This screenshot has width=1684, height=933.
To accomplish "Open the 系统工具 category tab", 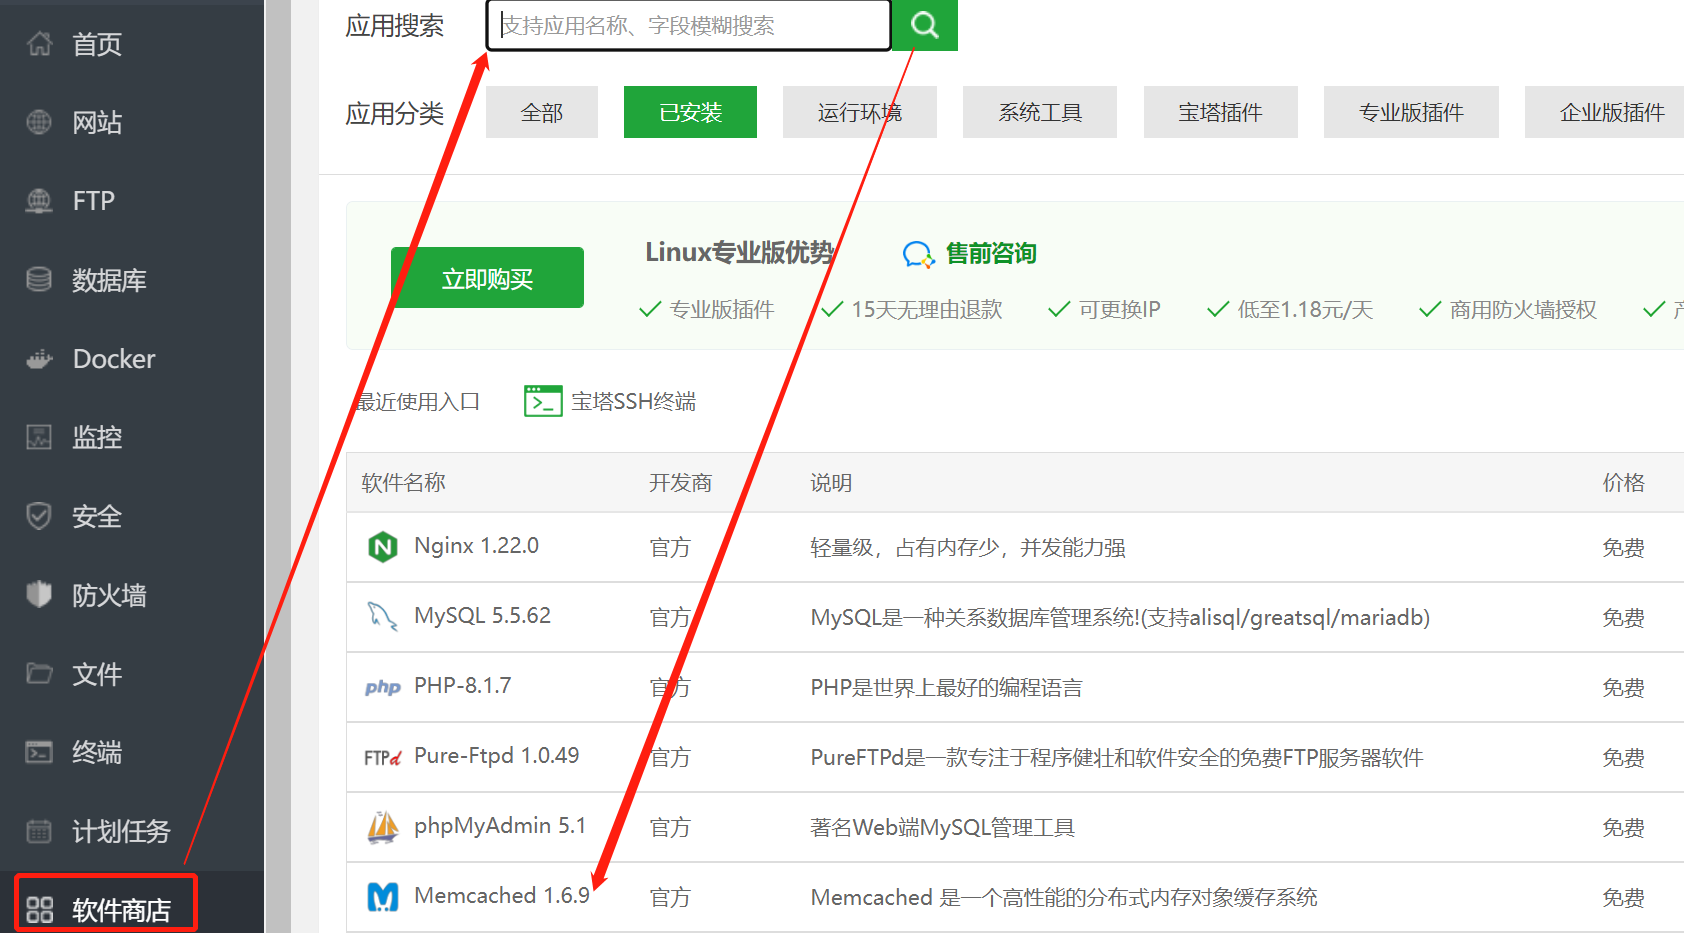I will 1039,112.
